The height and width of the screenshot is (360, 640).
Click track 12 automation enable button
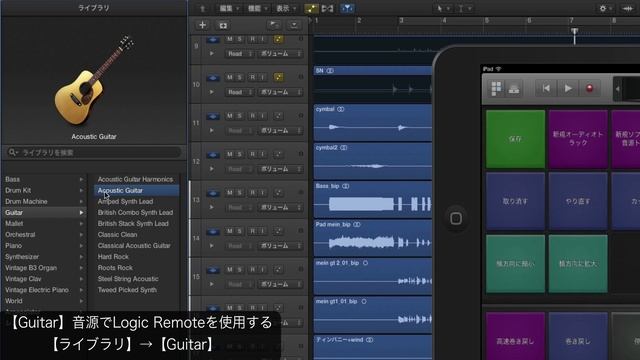click(x=278, y=154)
